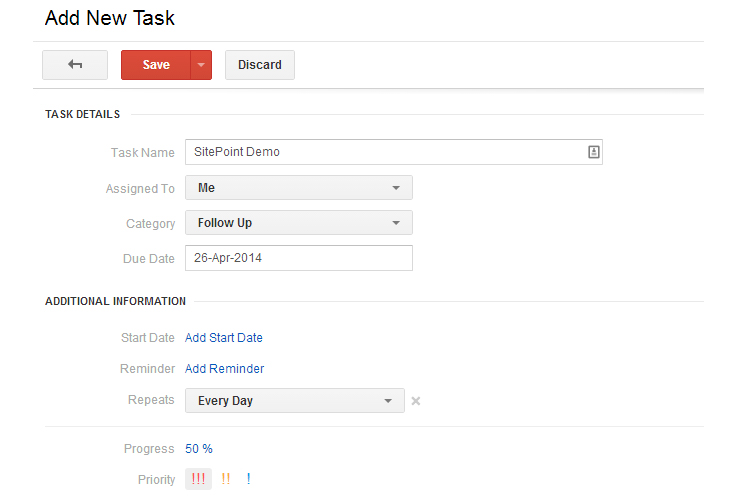Remove the repeat setting with the X icon

[416, 401]
